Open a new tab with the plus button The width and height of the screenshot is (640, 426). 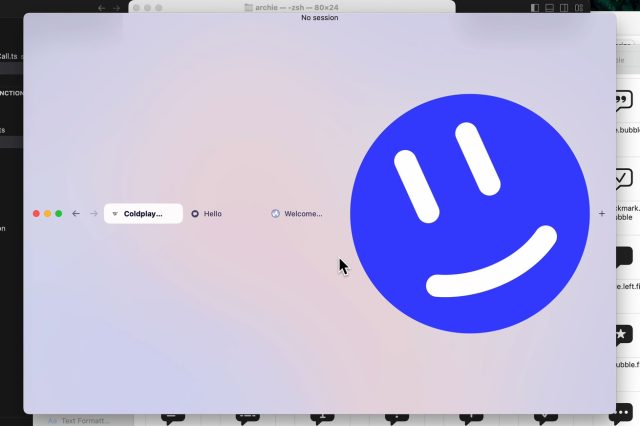pyautogui.click(x=601, y=213)
